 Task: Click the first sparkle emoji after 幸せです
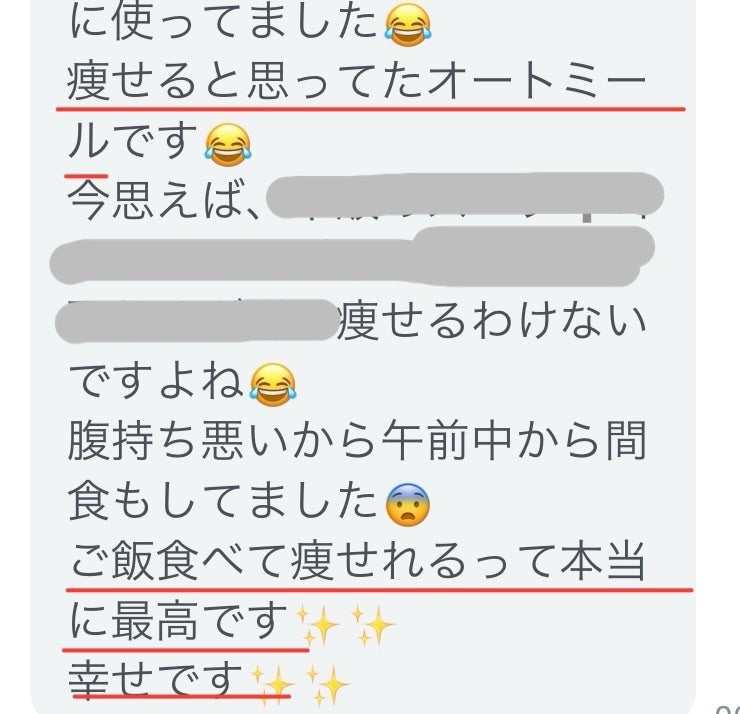pyautogui.click(x=273, y=685)
